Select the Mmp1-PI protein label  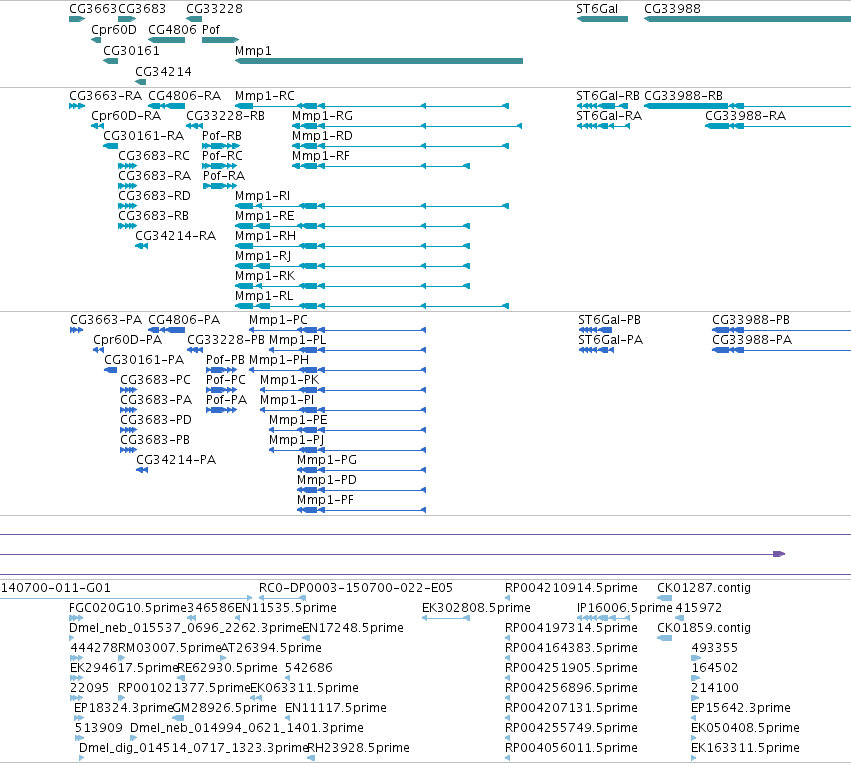click(x=287, y=400)
